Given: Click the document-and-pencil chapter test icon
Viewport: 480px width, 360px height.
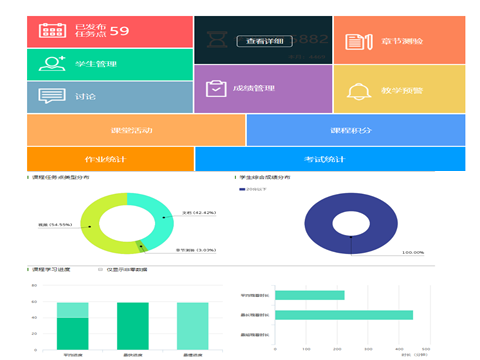Looking at the screenshot, I should (x=359, y=42).
